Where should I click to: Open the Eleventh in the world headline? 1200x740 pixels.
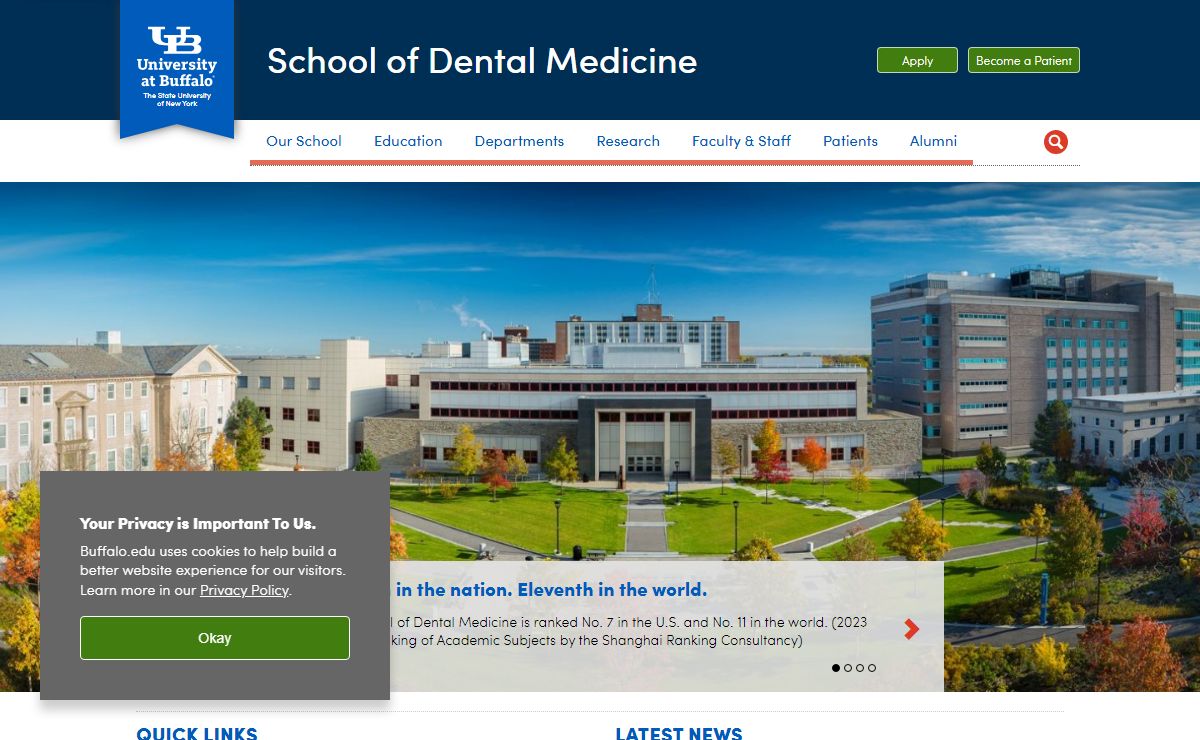(x=551, y=589)
